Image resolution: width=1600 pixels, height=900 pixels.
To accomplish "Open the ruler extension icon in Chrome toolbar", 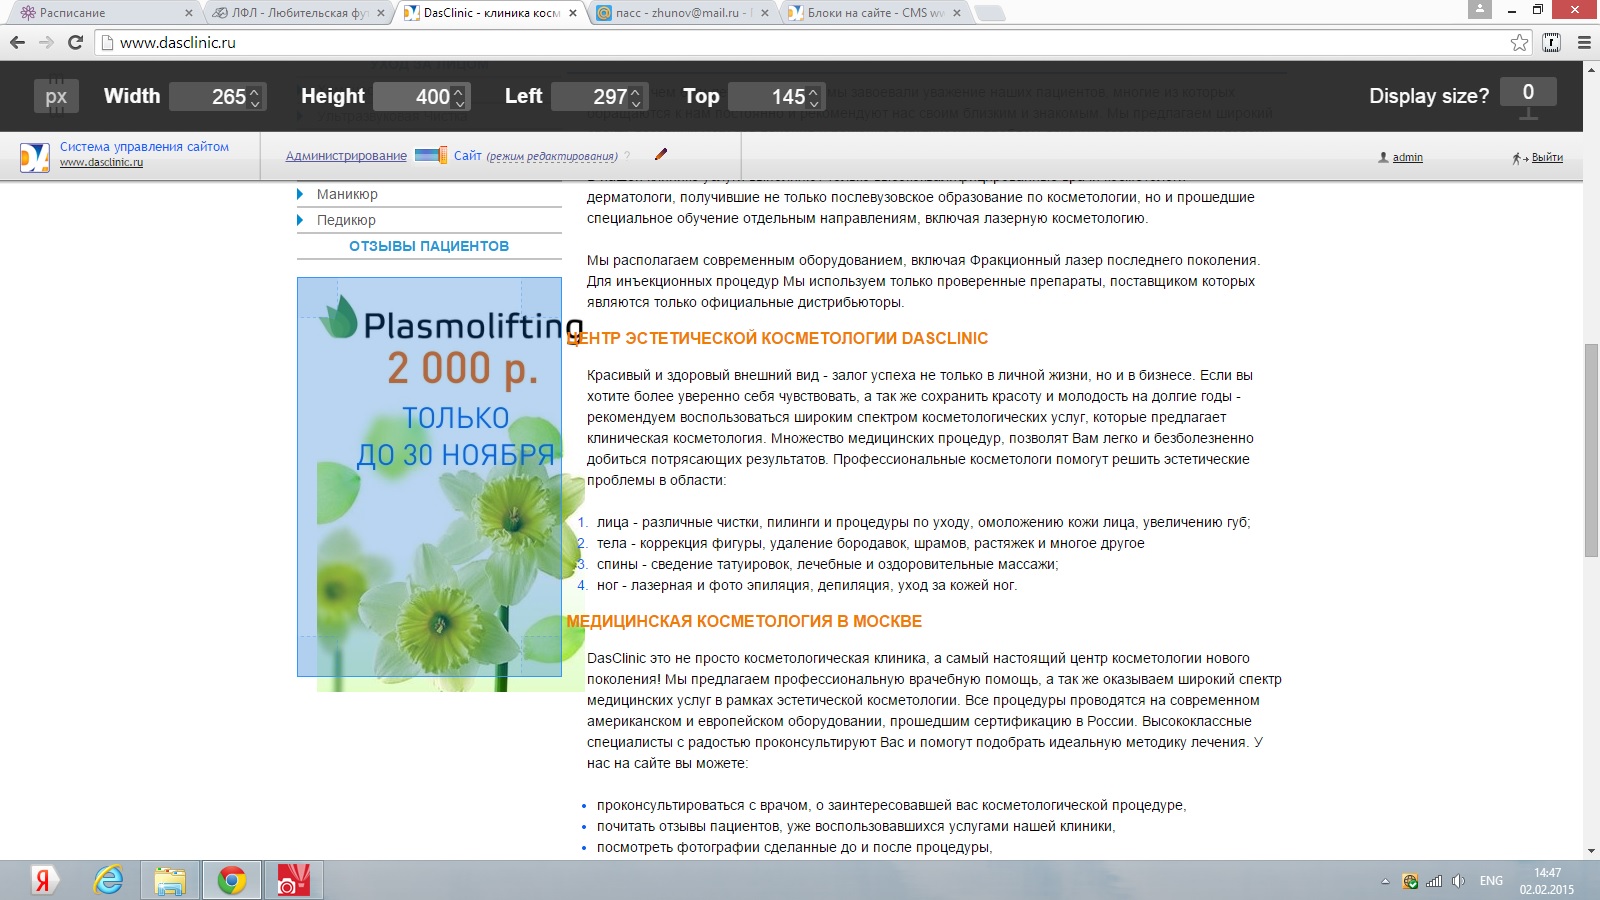I will pos(1552,42).
